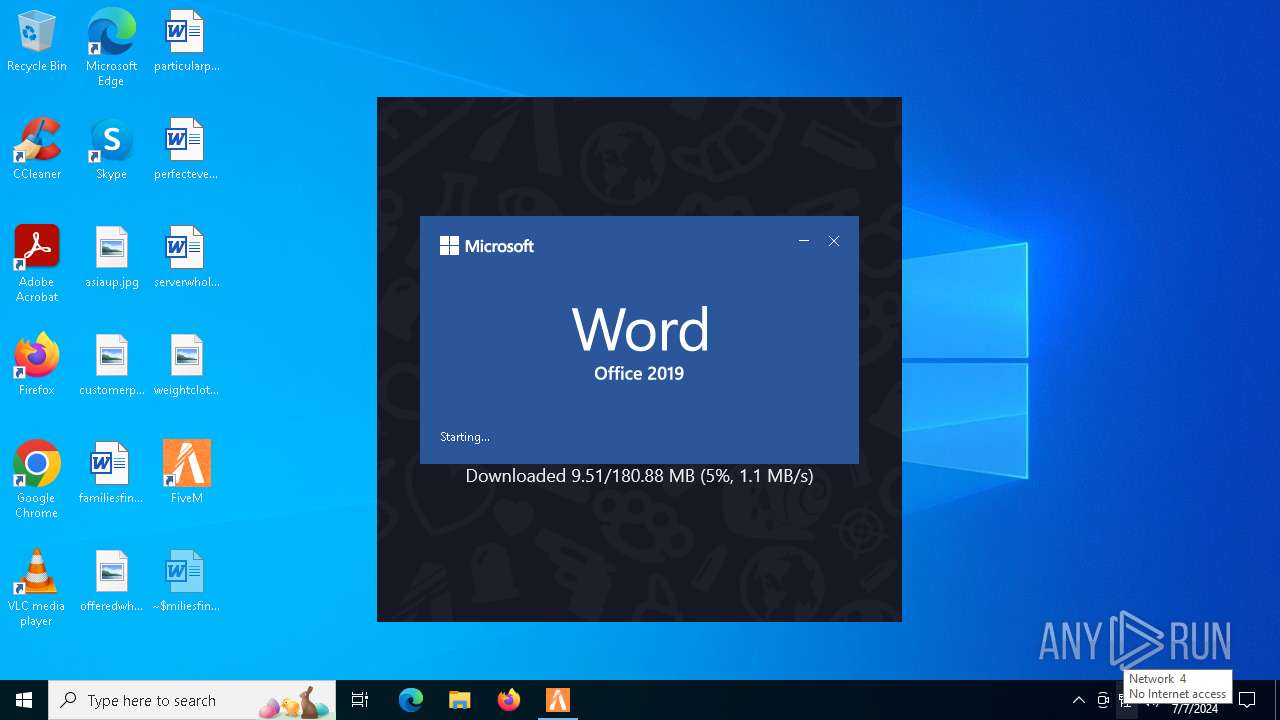Image resolution: width=1280 pixels, height=720 pixels.
Task: Click the Task View taskbar button
Action: coord(360,700)
